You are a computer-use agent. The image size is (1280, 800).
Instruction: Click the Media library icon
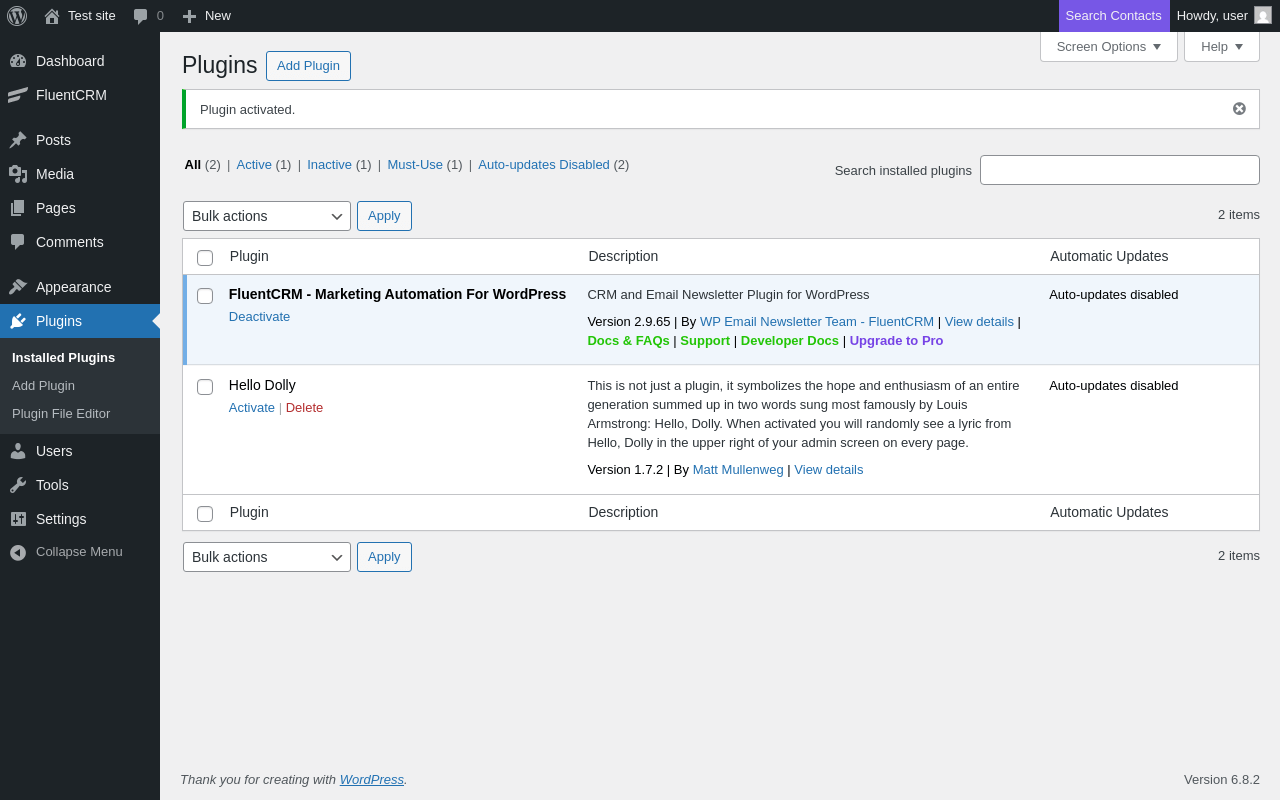(18, 174)
